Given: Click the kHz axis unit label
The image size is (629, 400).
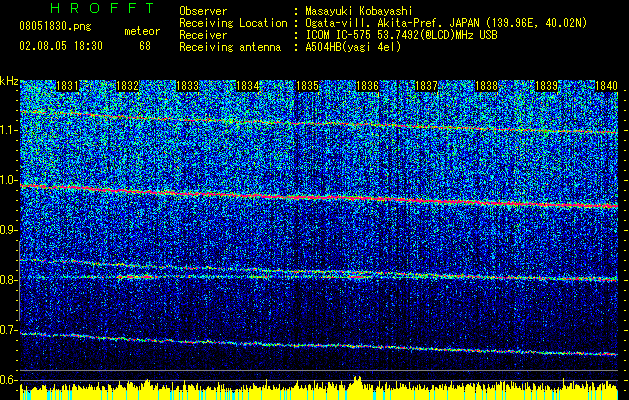Looking at the screenshot, I should [9, 81].
